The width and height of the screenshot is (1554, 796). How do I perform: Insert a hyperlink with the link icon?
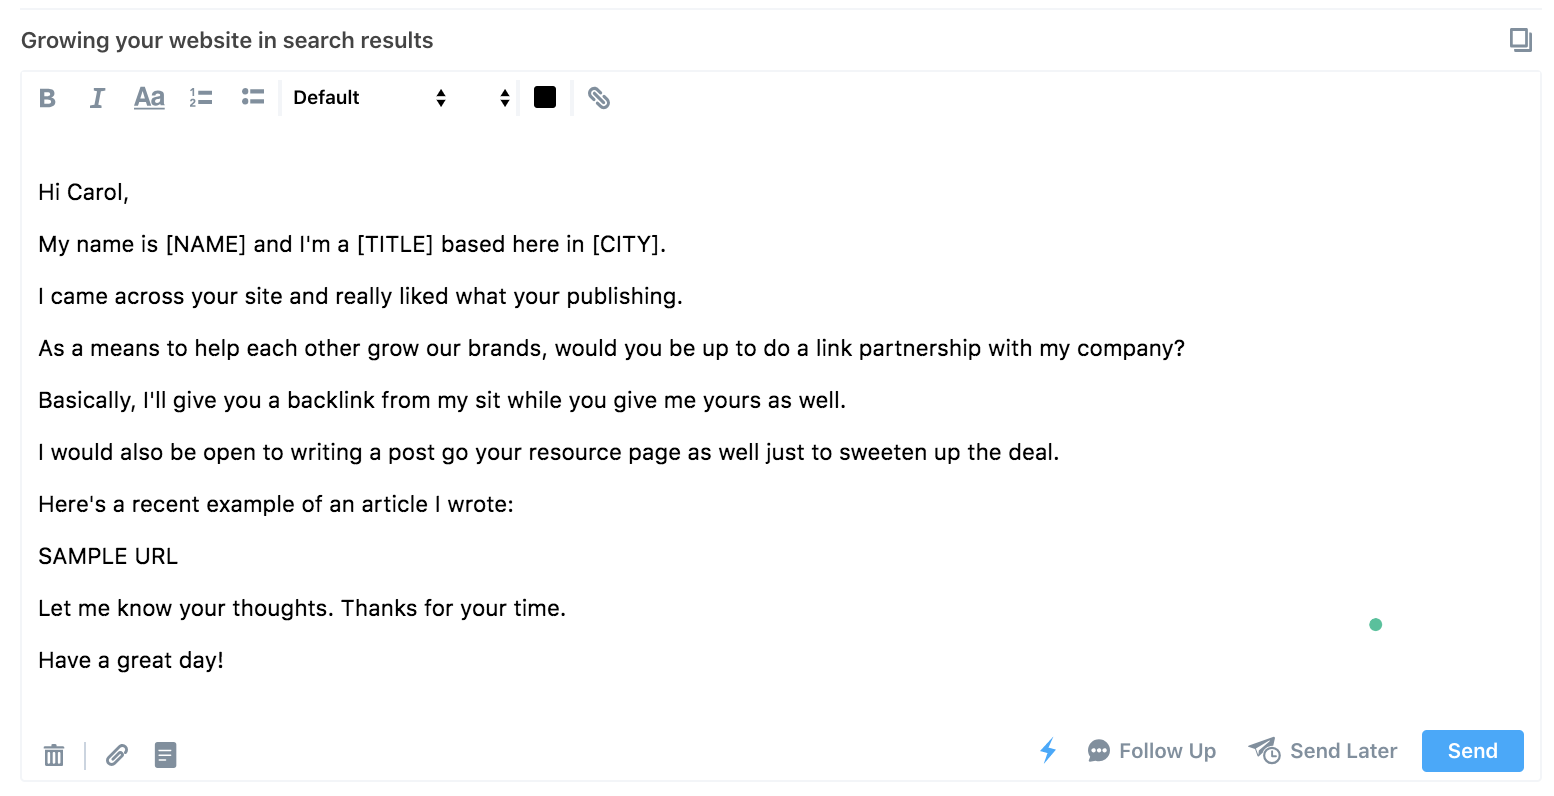pos(599,98)
